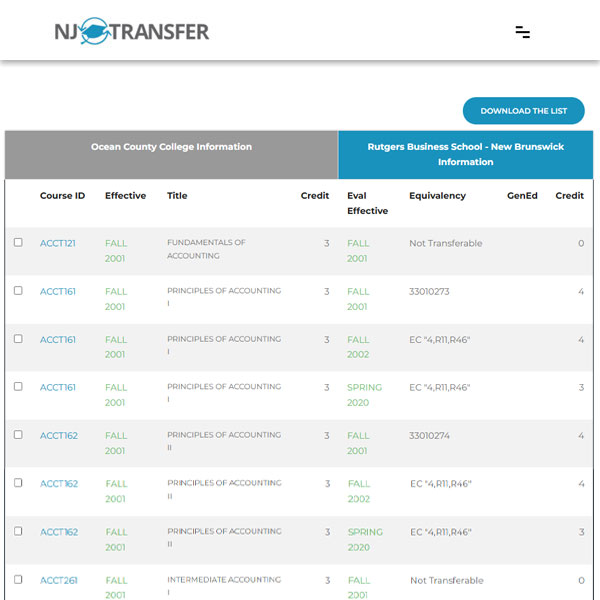The image size is (600, 600).
Task: Click the Ocean County College Information header
Action: (x=171, y=155)
